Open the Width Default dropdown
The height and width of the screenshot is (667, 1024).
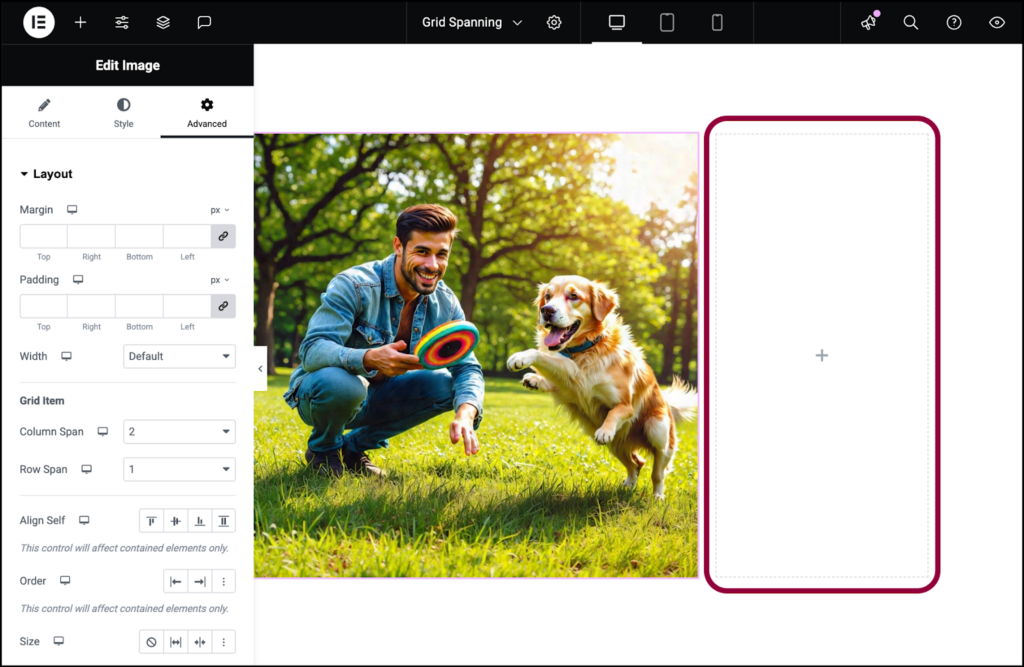pos(179,356)
